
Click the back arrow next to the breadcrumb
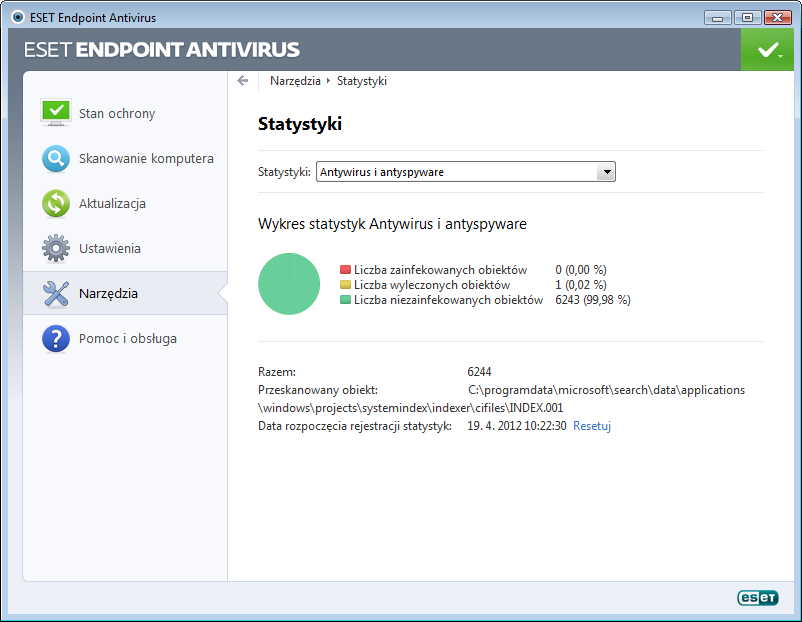pyautogui.click(x=243, y=81)
